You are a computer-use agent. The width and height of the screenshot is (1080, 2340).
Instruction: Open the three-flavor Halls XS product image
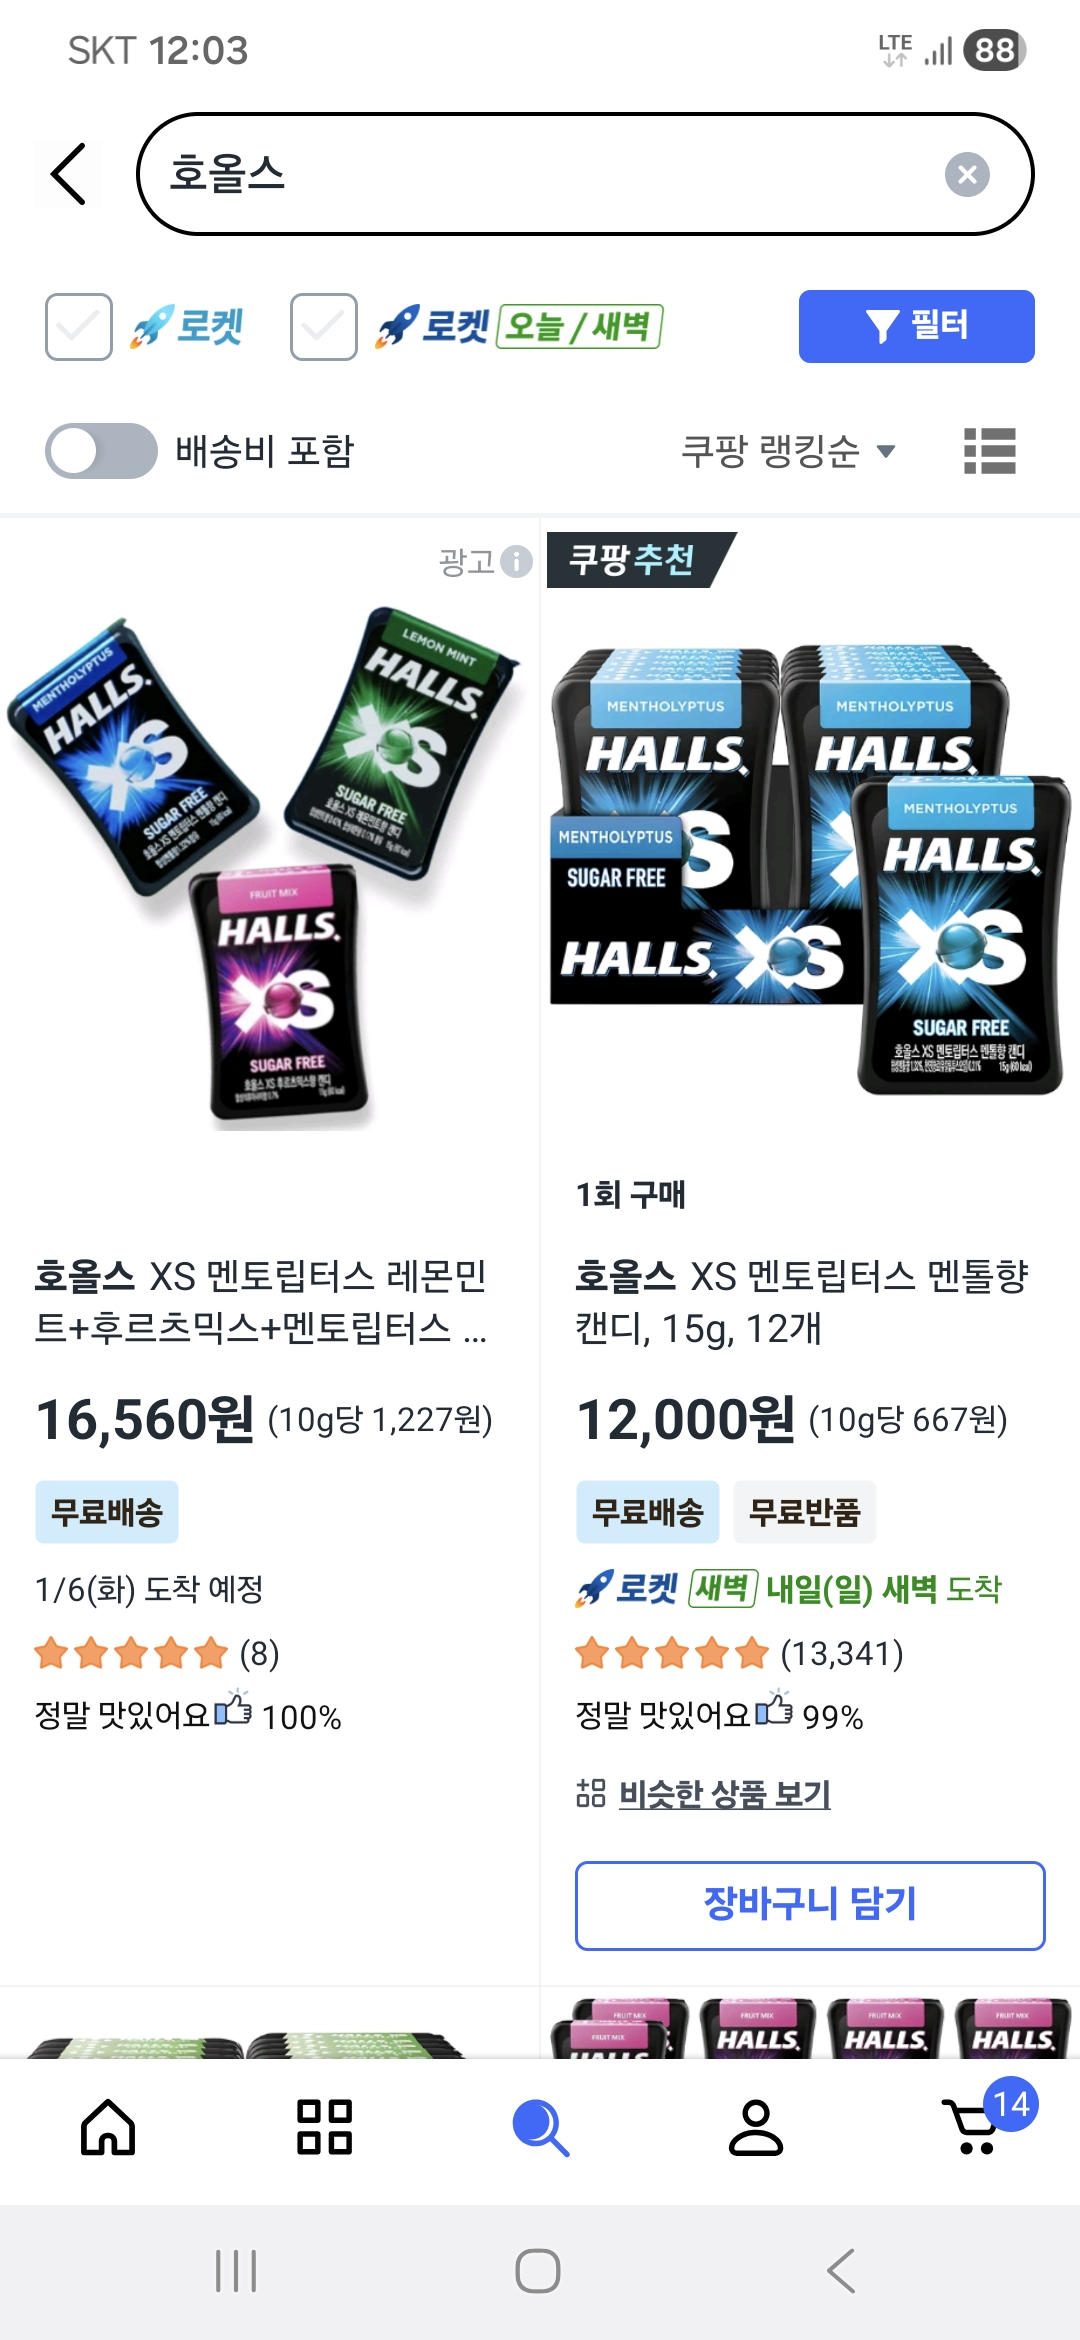click(x=263, y=870)
